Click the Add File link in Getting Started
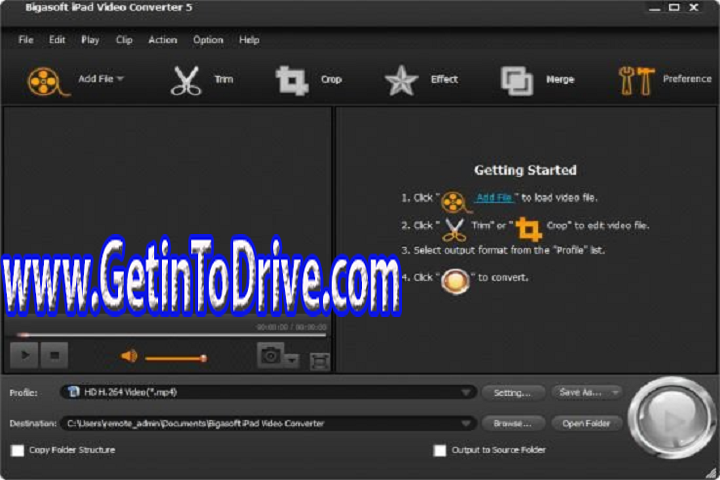Image resolution: width=720 pixels, height=480 pixels. point(494,198)
